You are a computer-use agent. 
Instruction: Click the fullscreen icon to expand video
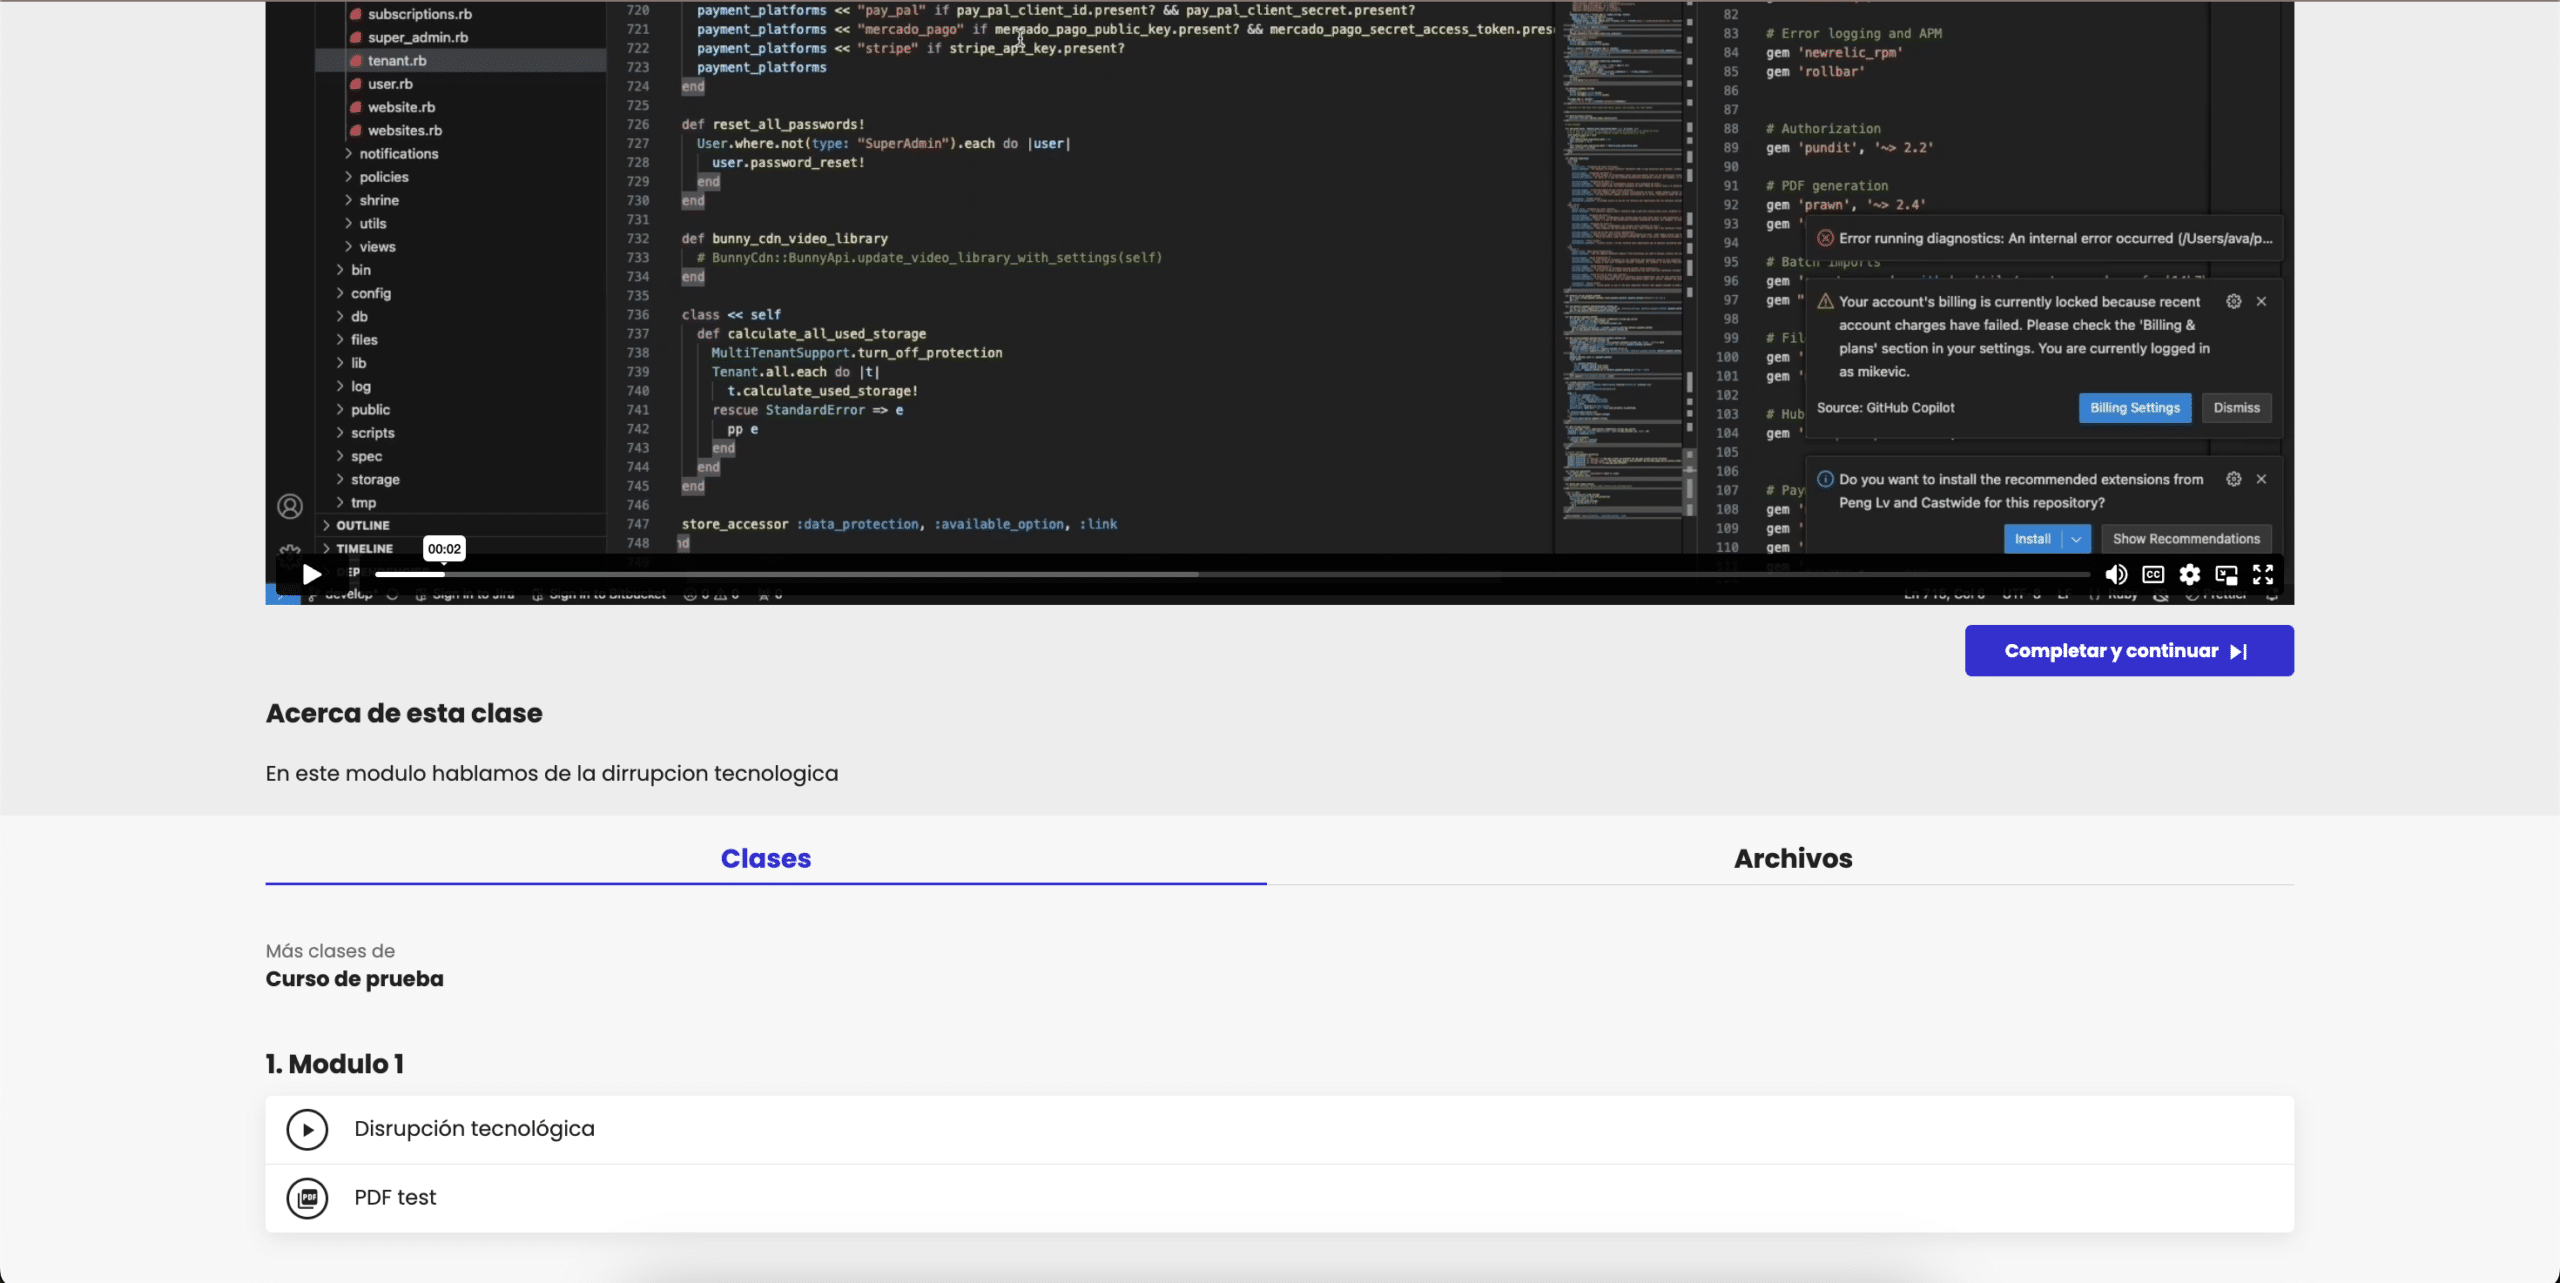pos(2264,574)
